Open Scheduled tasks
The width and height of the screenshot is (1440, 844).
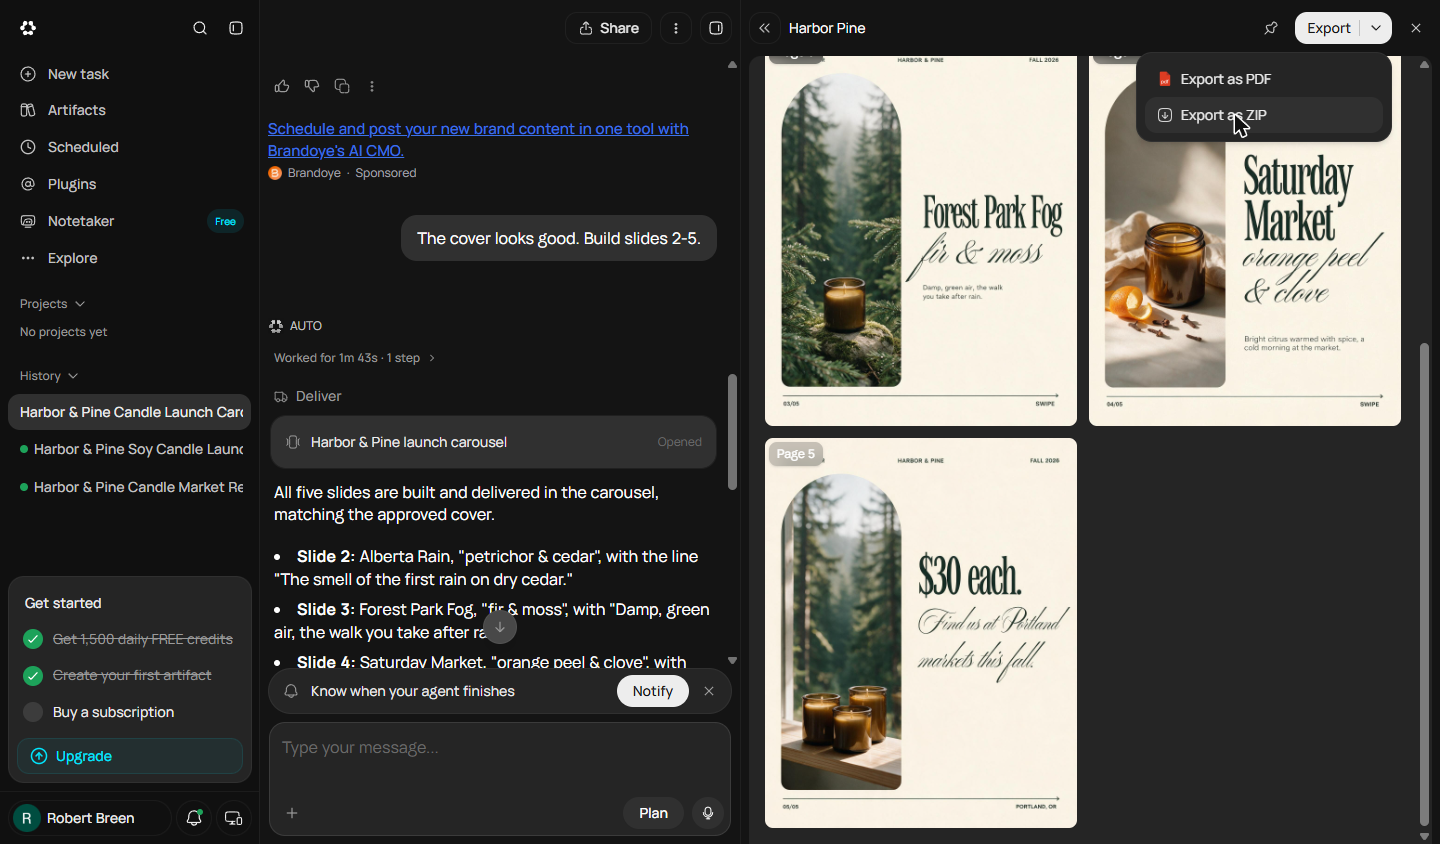click(x=129, y=147)
